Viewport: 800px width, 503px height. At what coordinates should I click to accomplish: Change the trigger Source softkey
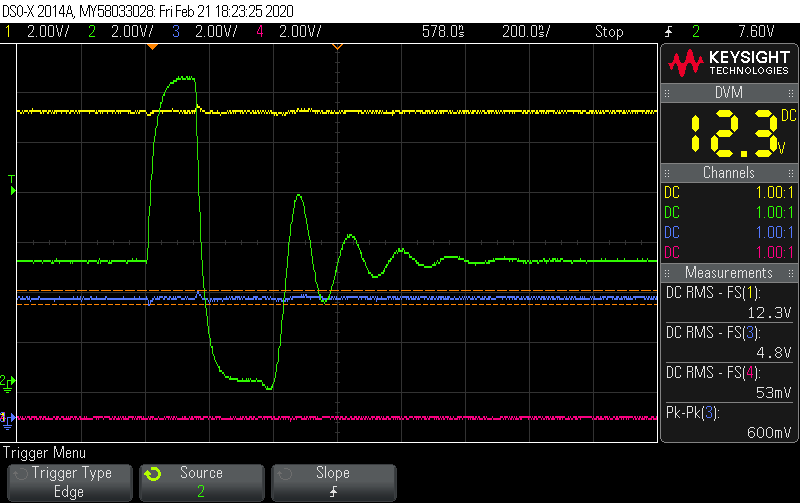click(x=202, y=483)
